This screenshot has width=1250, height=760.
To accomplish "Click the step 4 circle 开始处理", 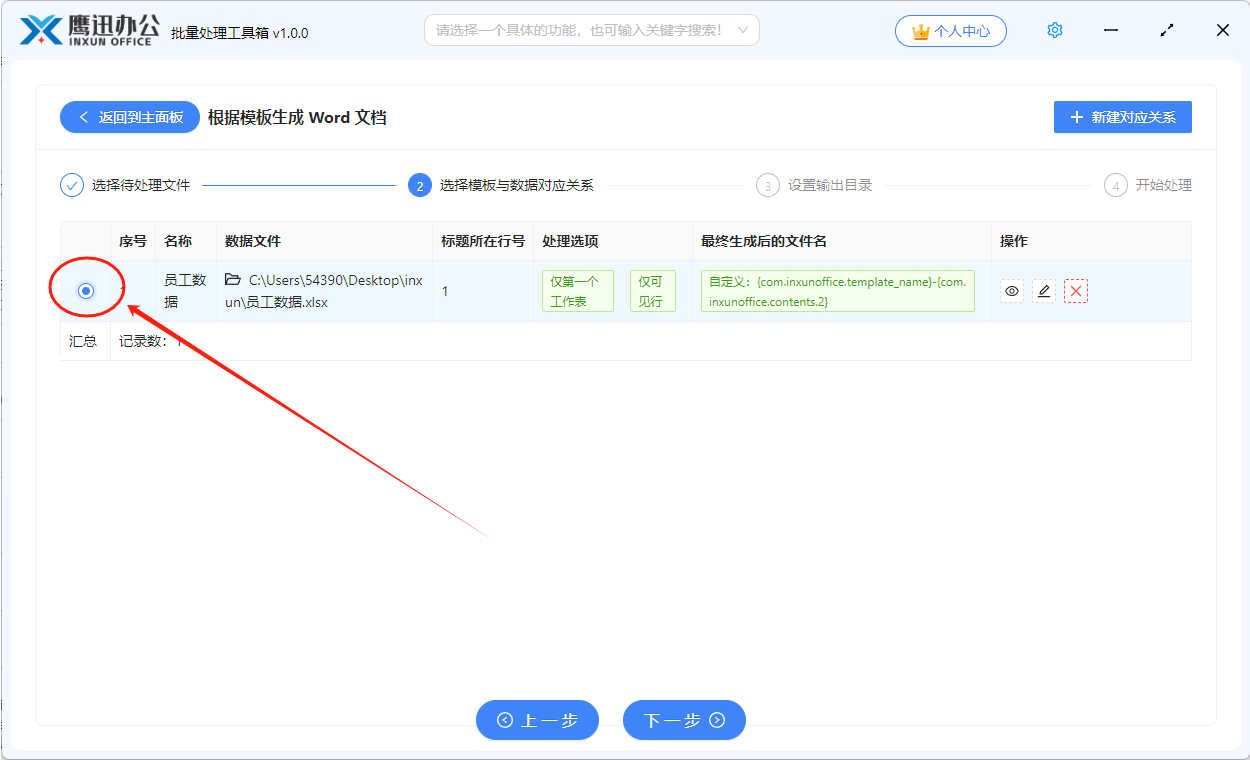I will click(1115, 185).
